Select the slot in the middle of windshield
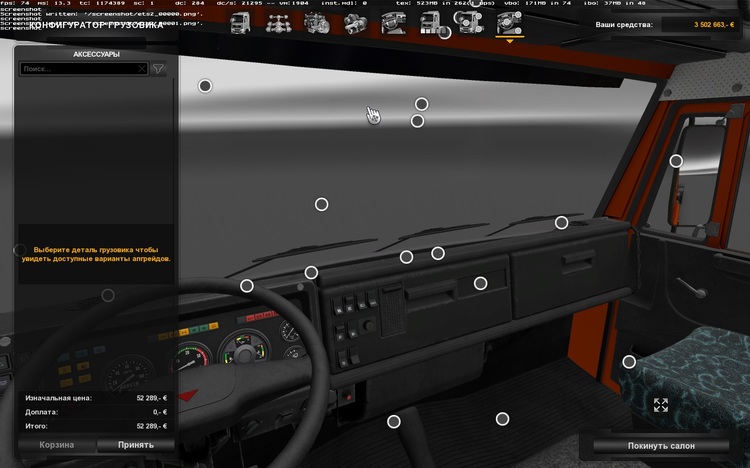750x468 pixels. (x=321, y=204)
